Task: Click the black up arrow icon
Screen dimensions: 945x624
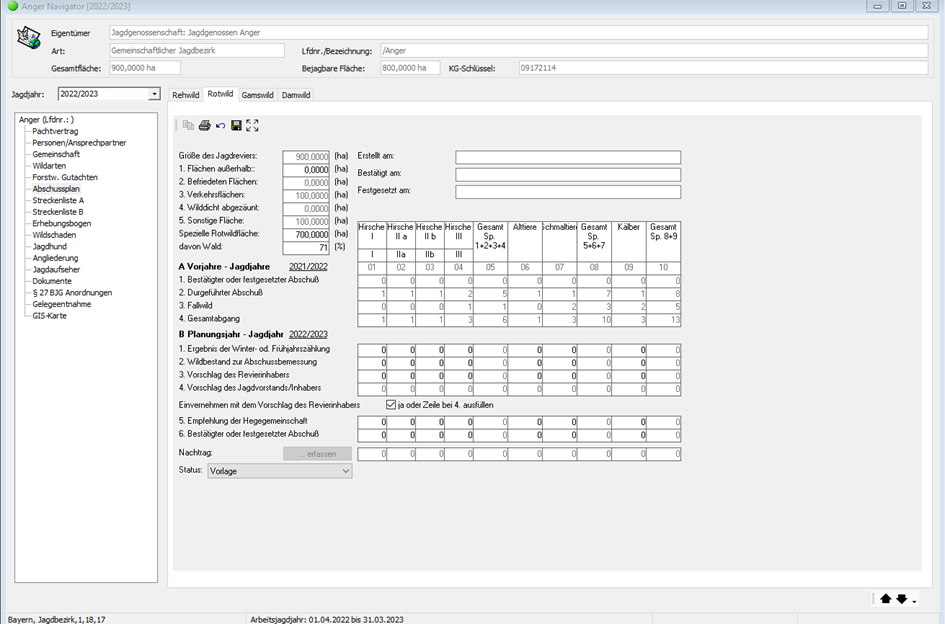Action: click(x=885, y=599)
